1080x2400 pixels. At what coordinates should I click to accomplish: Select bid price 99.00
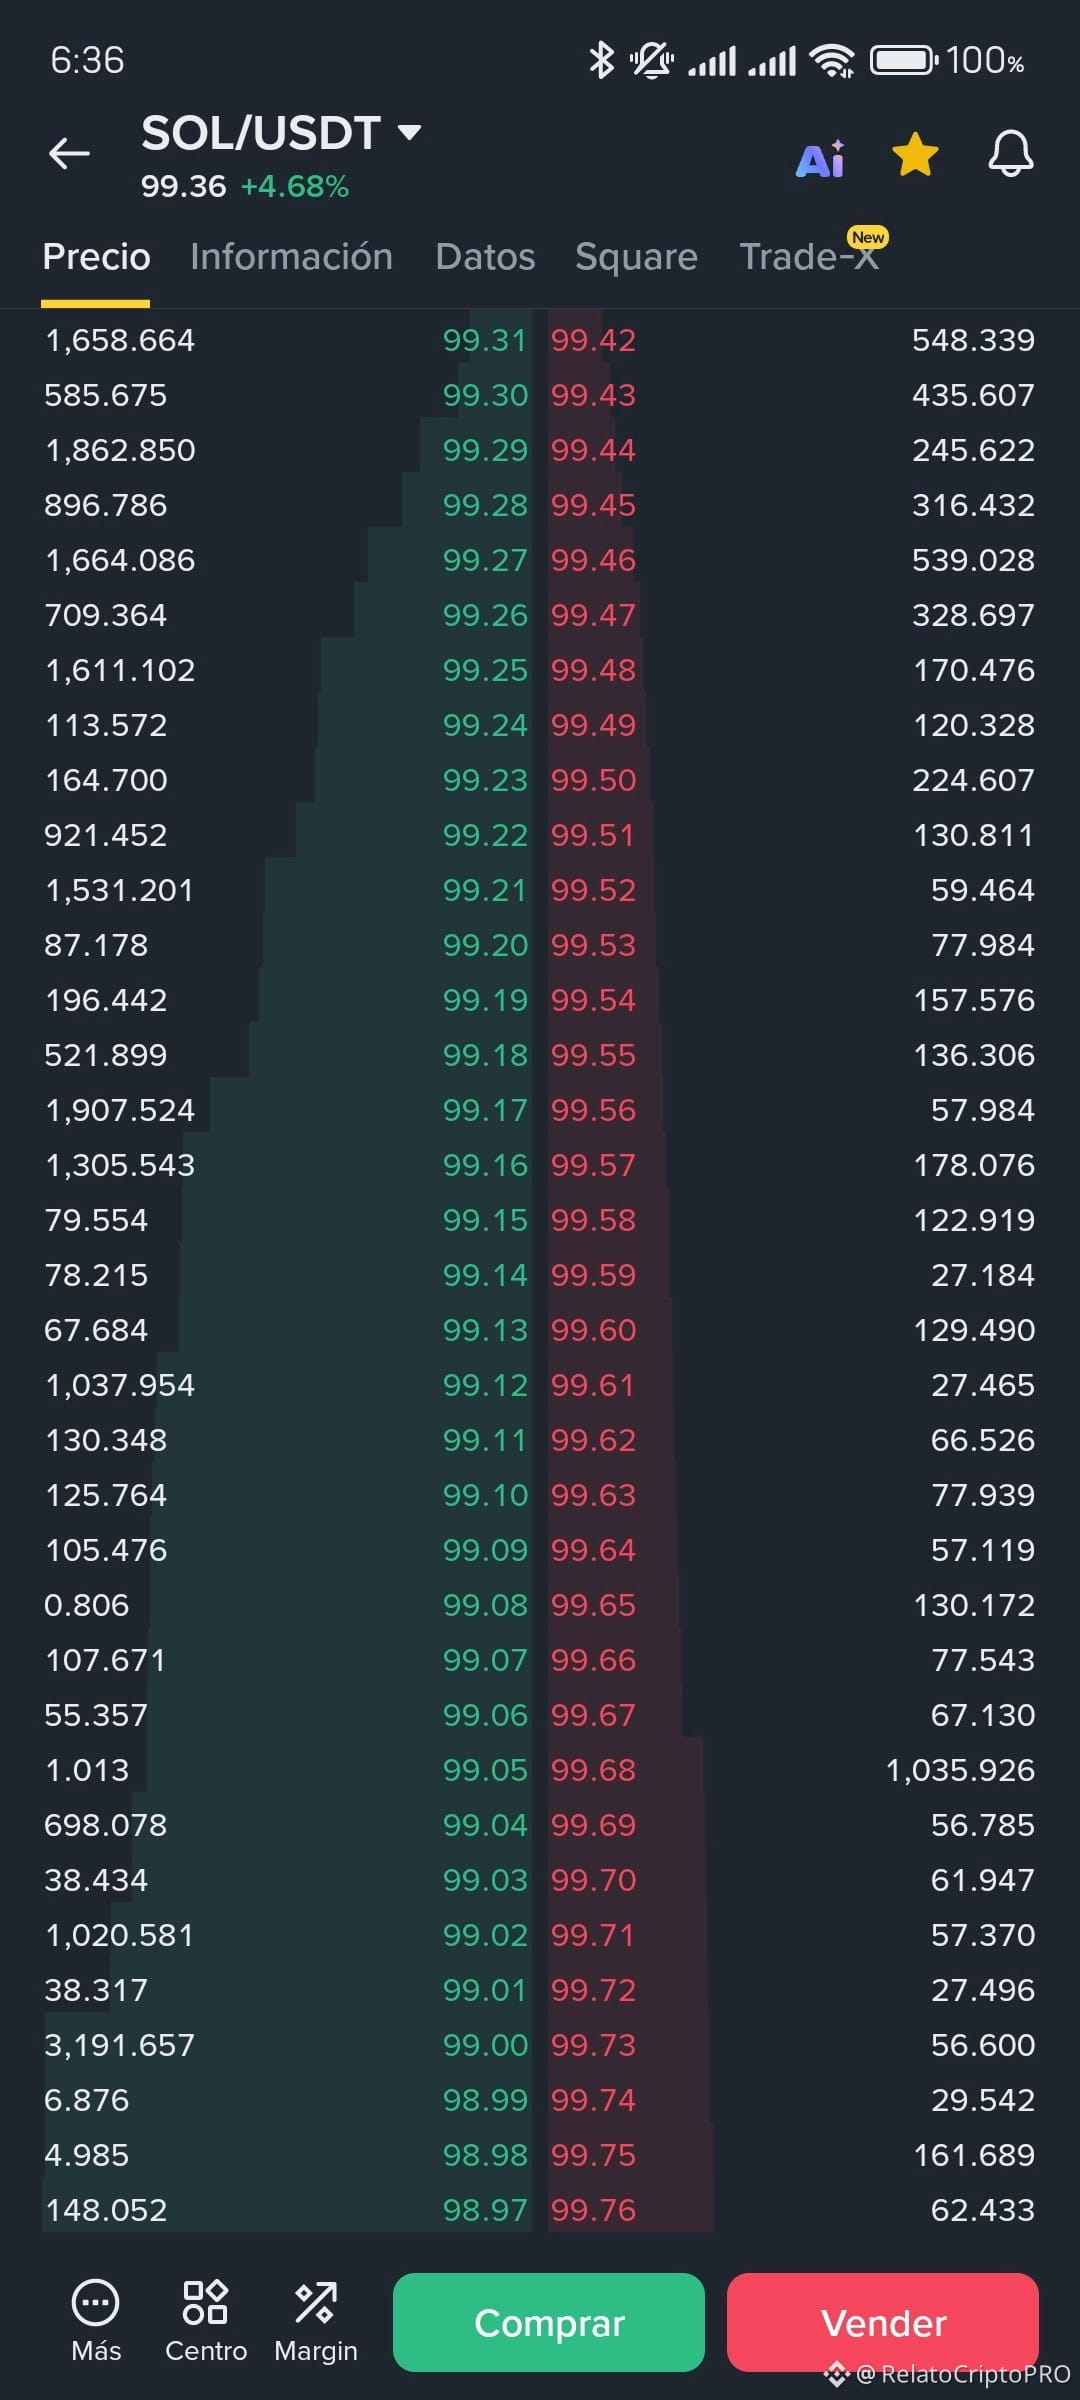pyautogui.click(x=485, y=2045)
